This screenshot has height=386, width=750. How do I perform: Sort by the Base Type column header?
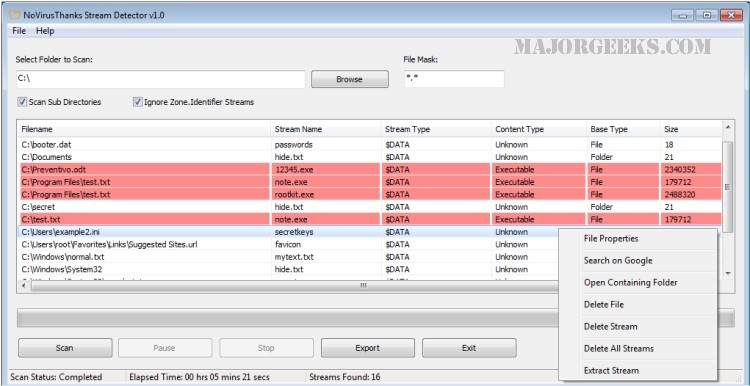[x=623, y=129]
